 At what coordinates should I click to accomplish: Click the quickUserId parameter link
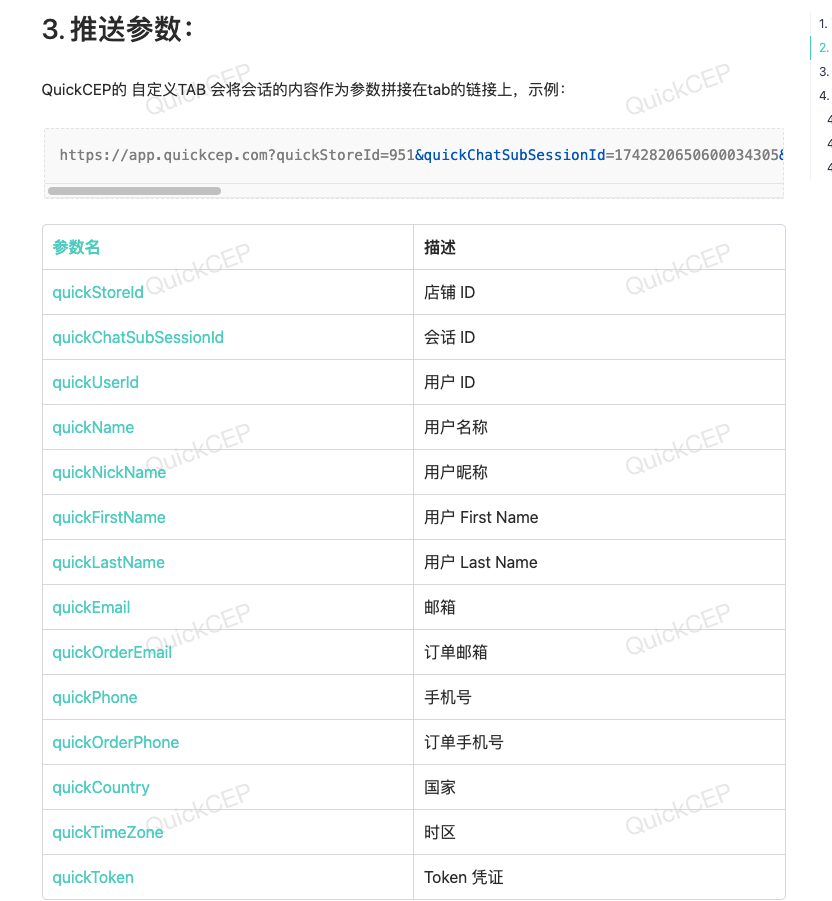[x=95, y=382]
